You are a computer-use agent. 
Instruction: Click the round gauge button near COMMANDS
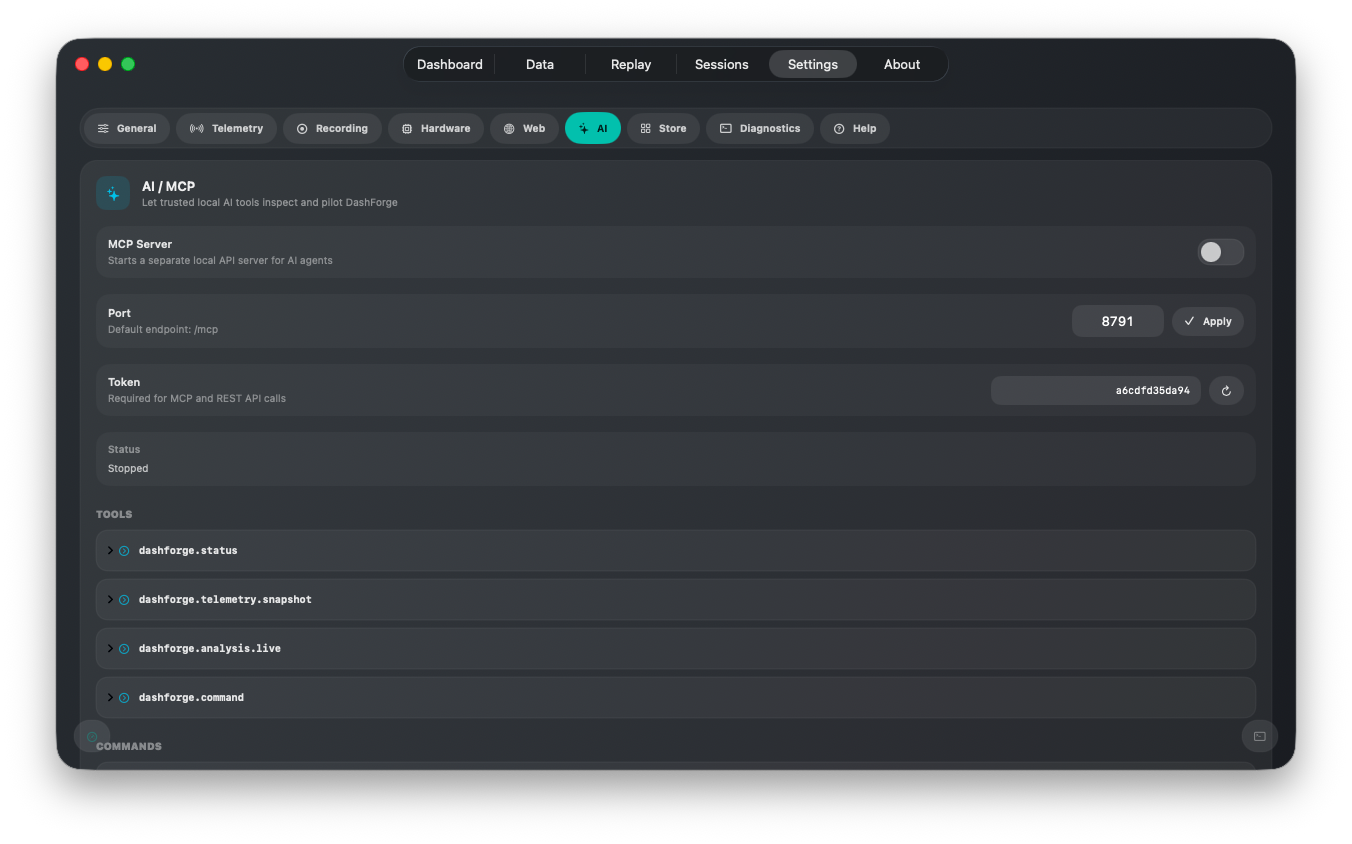click(x=92, y=736)
